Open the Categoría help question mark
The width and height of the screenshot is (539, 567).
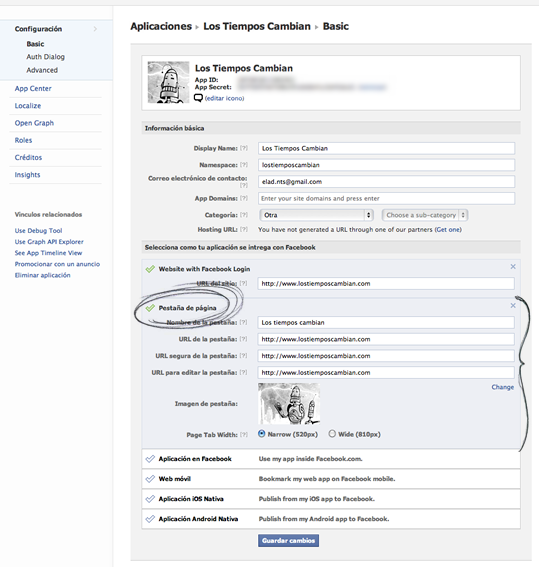(x=244, y=215)
